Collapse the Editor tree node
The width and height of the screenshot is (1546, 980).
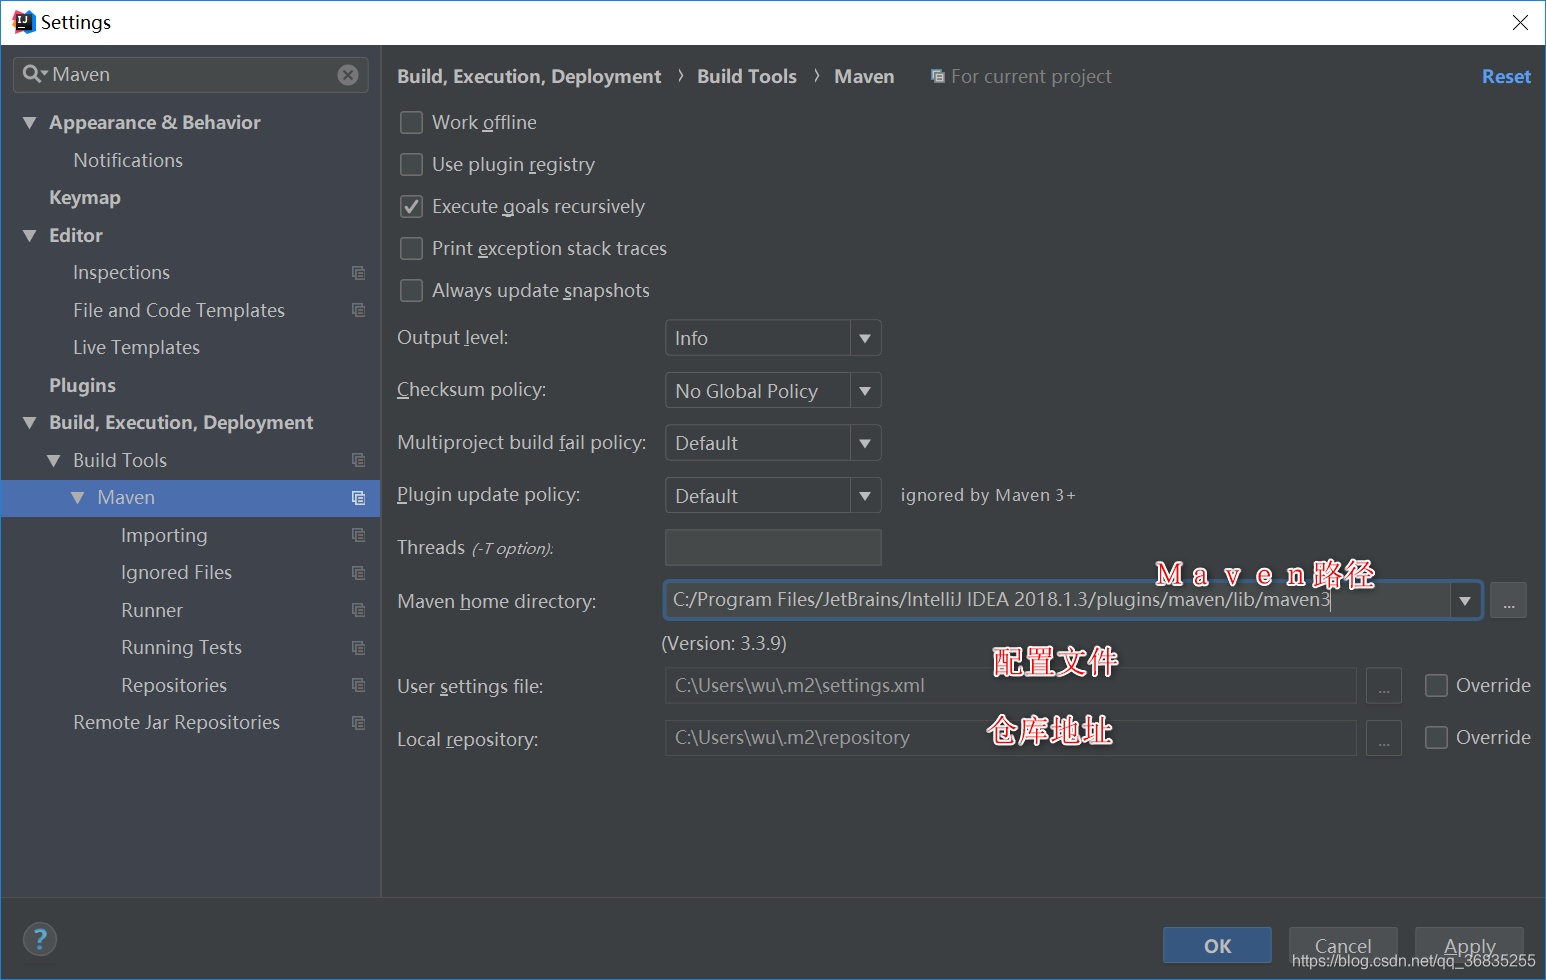[x=30, y=236]
